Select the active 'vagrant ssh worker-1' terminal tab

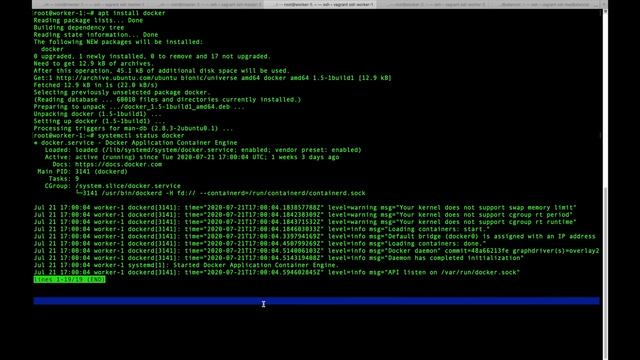320,4
